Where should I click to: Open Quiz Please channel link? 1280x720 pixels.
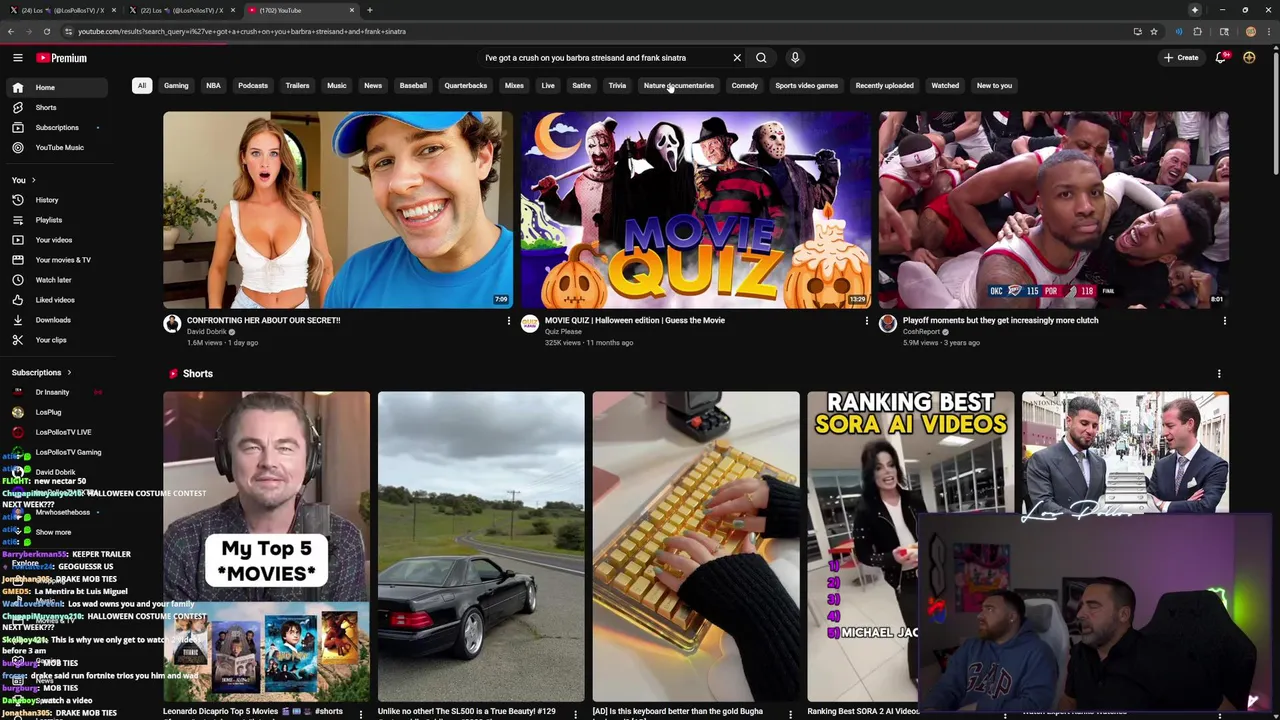563,332
